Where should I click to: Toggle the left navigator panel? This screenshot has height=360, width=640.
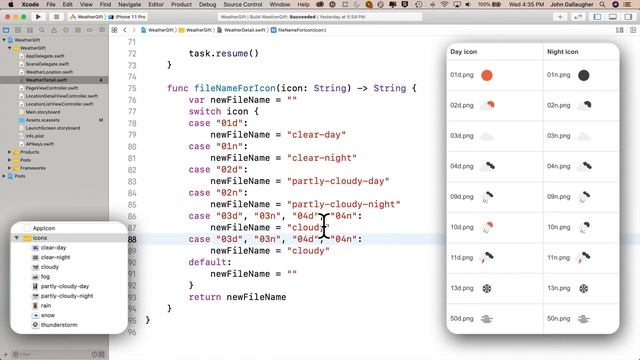(x=597, y=17)
